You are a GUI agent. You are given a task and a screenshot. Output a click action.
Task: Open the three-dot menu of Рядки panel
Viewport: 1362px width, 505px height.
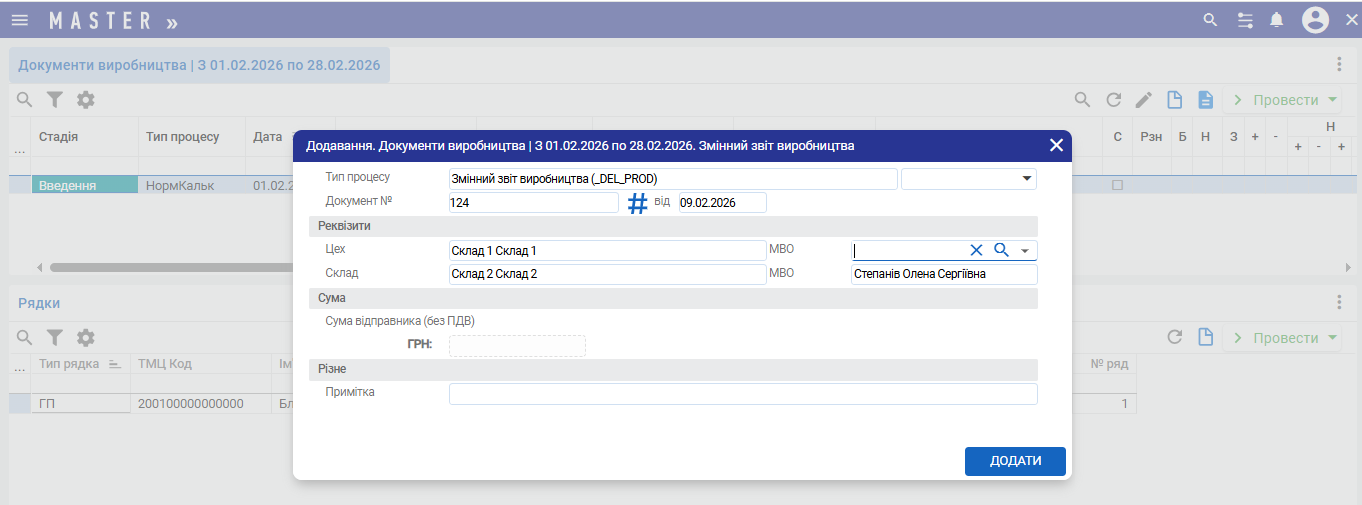click(1339, 302)
